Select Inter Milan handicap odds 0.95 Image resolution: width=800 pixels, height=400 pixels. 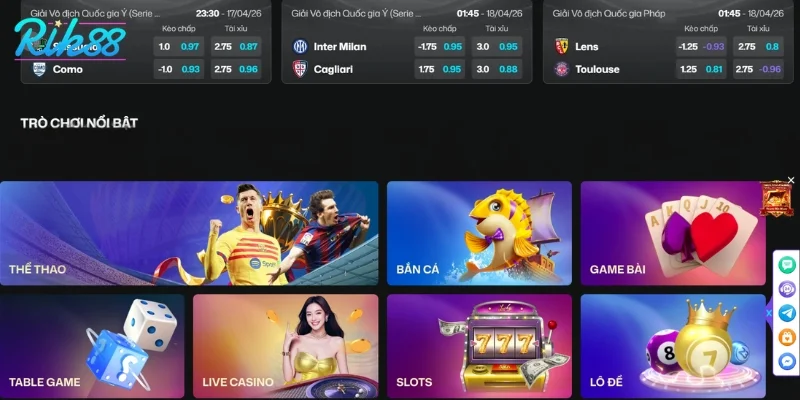tap(440, 46)
